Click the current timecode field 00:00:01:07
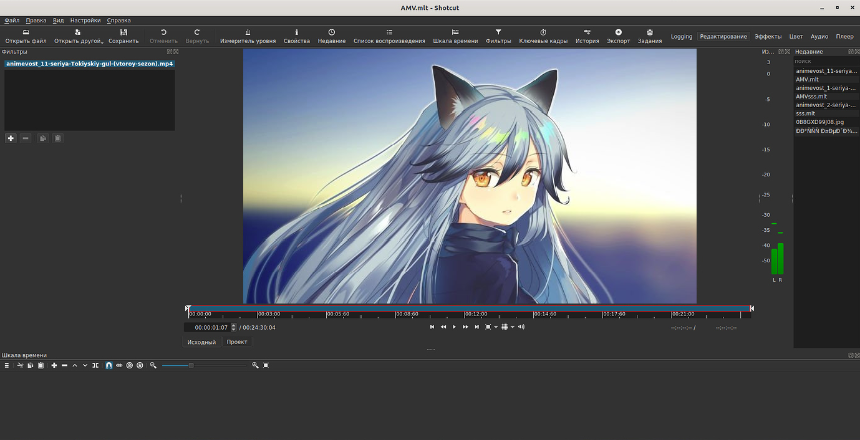Viewport: 860px width, 440px height. coord(207,328)
